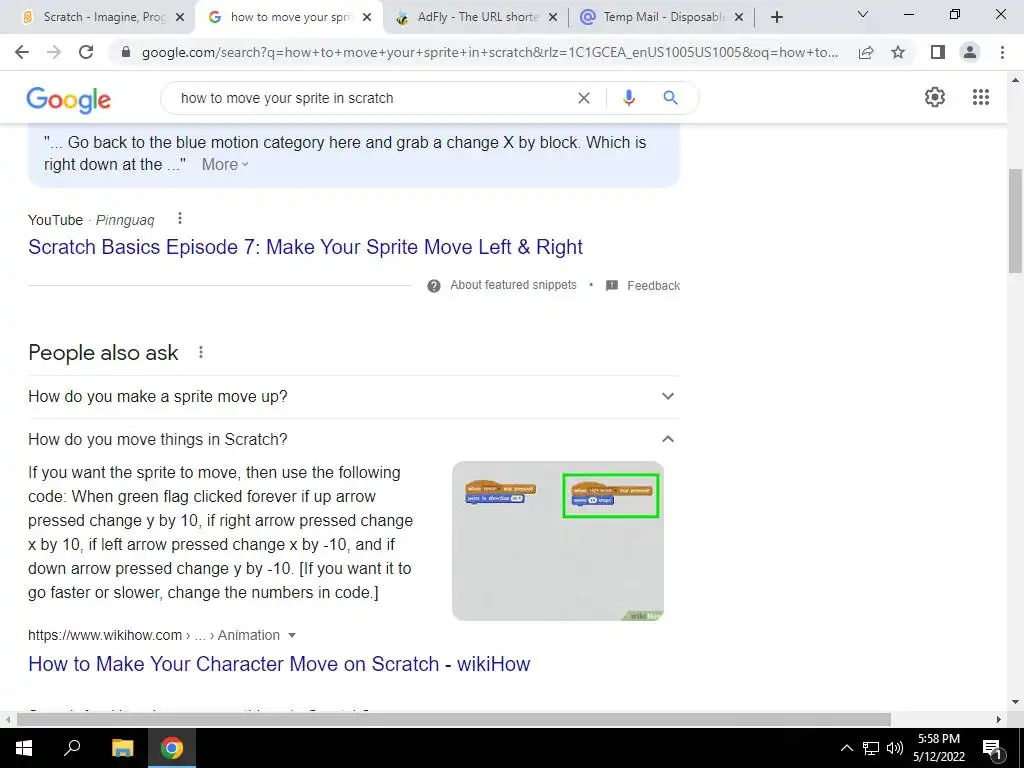Image resolution: width=1024 pixels, height=768 pixels.
Task: Bookmark this page with the star icon
Action: [x=898, y=52]
